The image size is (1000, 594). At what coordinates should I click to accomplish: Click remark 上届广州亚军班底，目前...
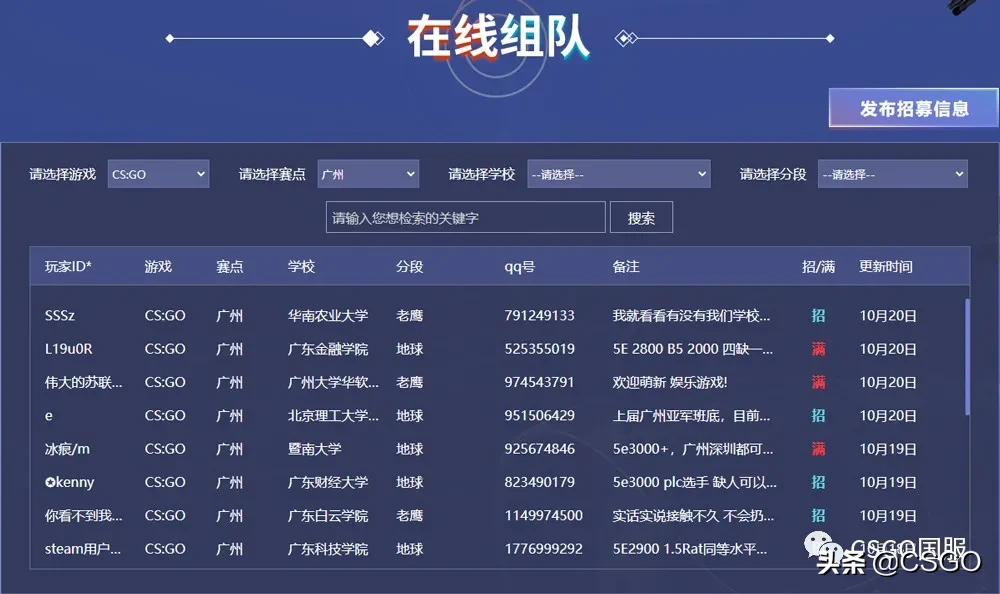pos(691,416)
